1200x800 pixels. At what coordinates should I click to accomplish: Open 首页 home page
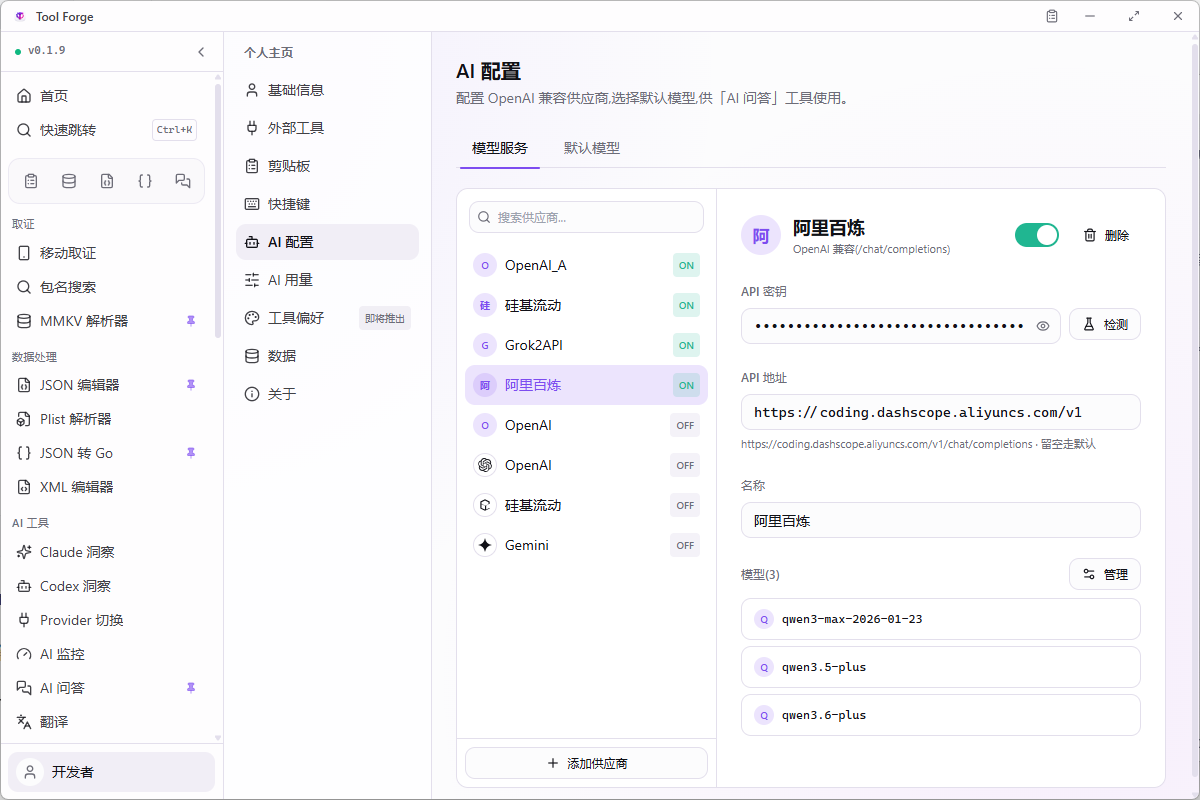pyautogui.click(x=111, y=96)
